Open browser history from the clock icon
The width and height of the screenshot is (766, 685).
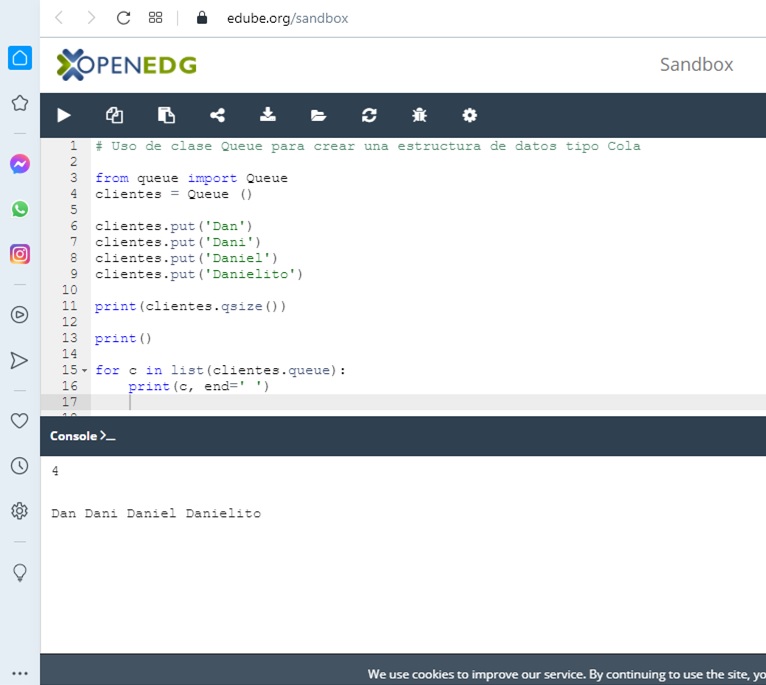(x=19, y=466)
